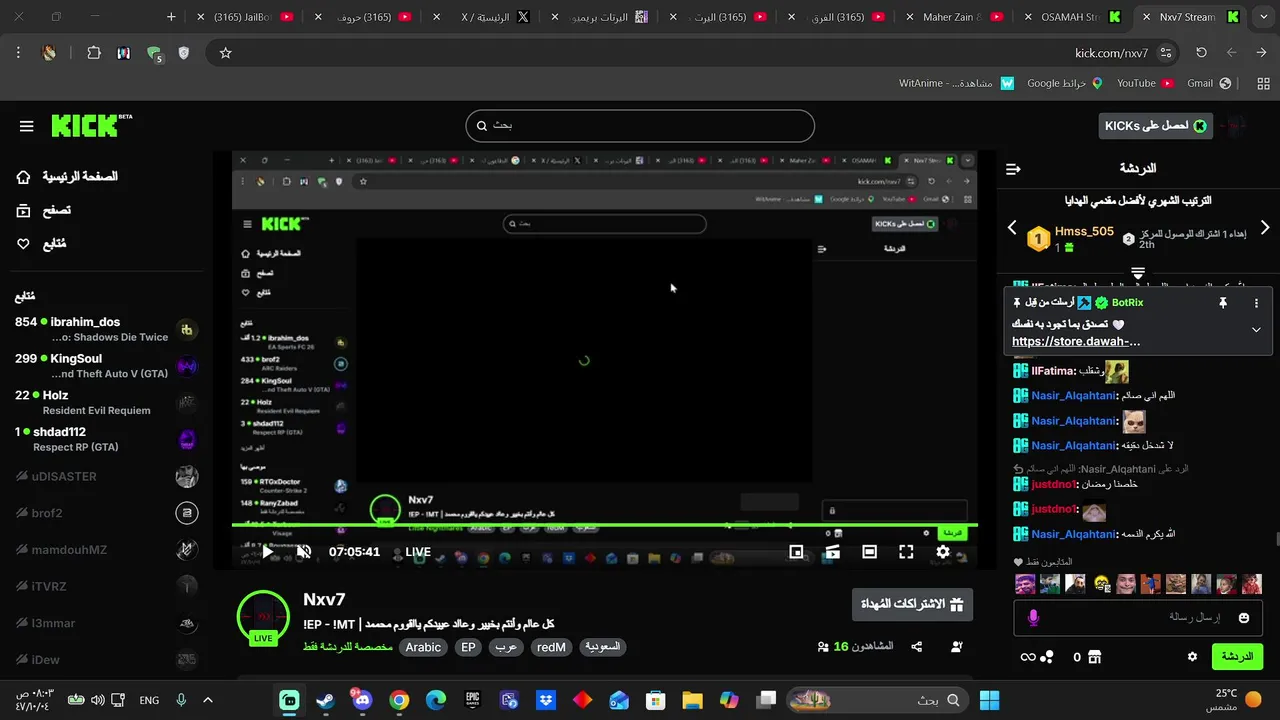Toggle theater mode
Viewport: 1280px width, 720px height.
869,551
